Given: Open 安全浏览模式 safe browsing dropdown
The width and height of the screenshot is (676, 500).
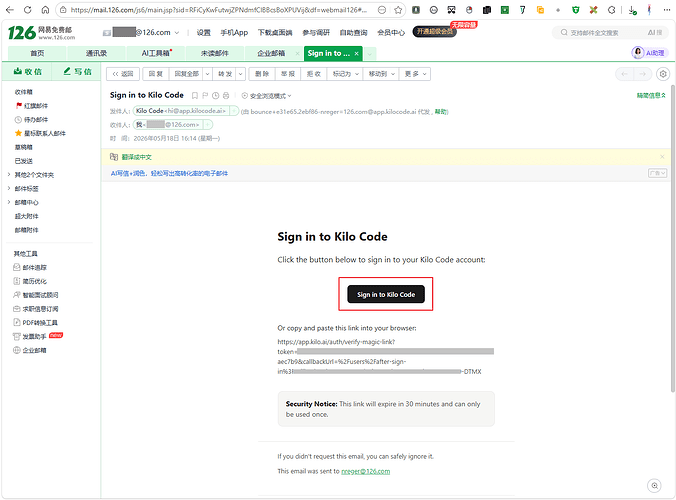Looking at the screenshot, I should tap(266, 96).
